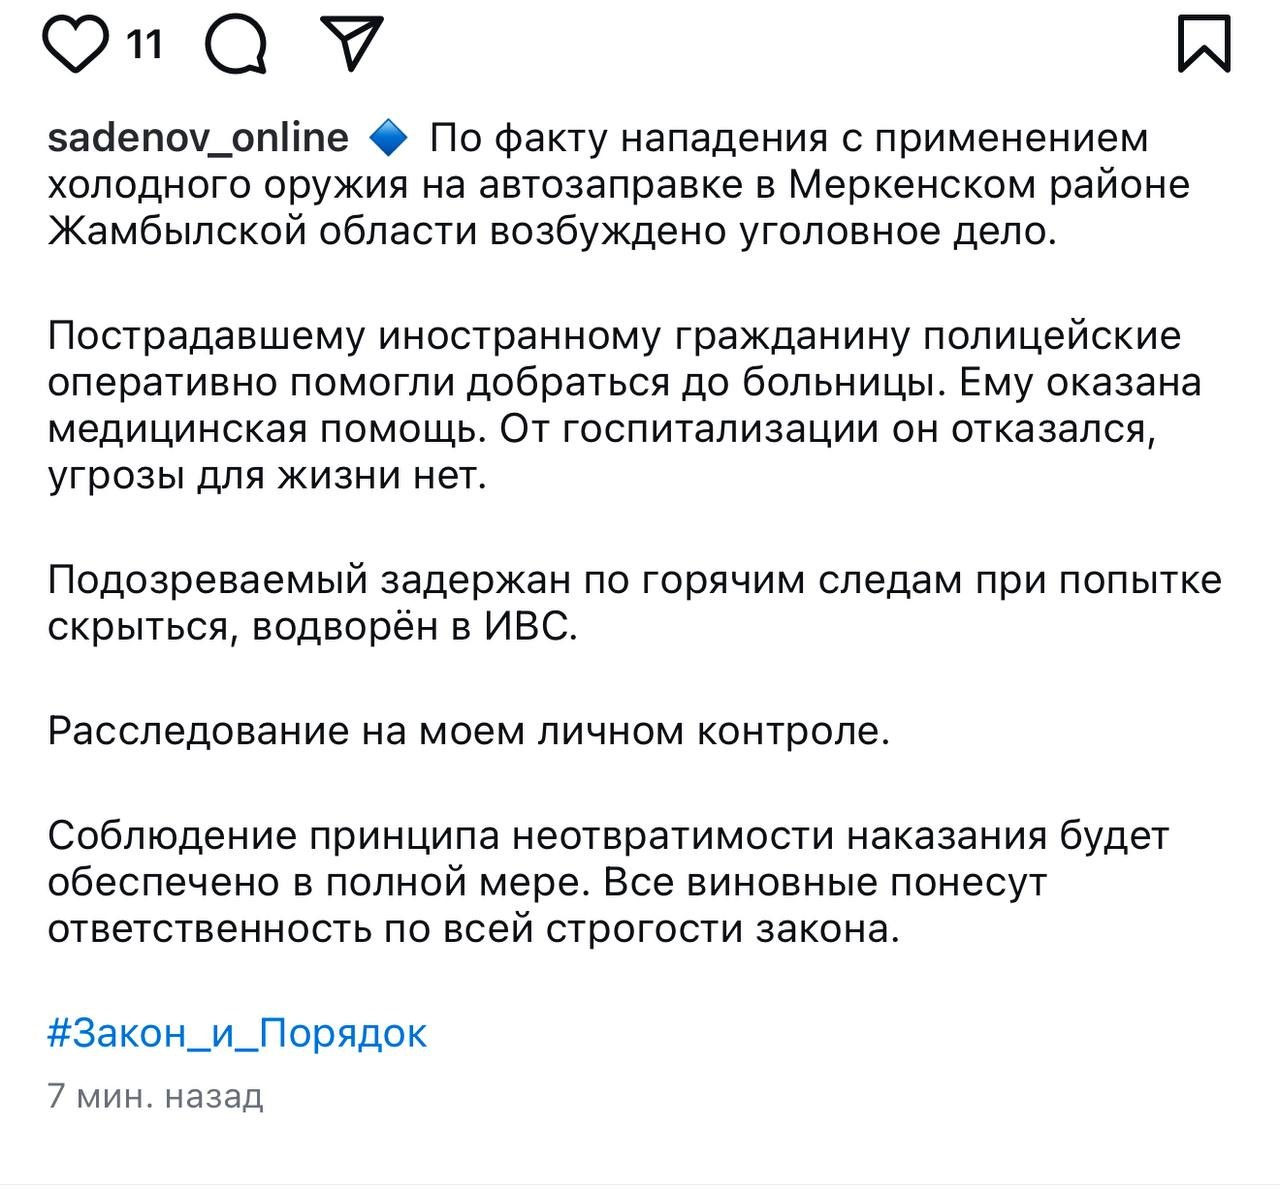The width and height of the screenshot is (1280, 1189).
Task: Click the paragraph starting "Подозреваемый задержан"
Action: pyautogui.click(x=635, y=604)
